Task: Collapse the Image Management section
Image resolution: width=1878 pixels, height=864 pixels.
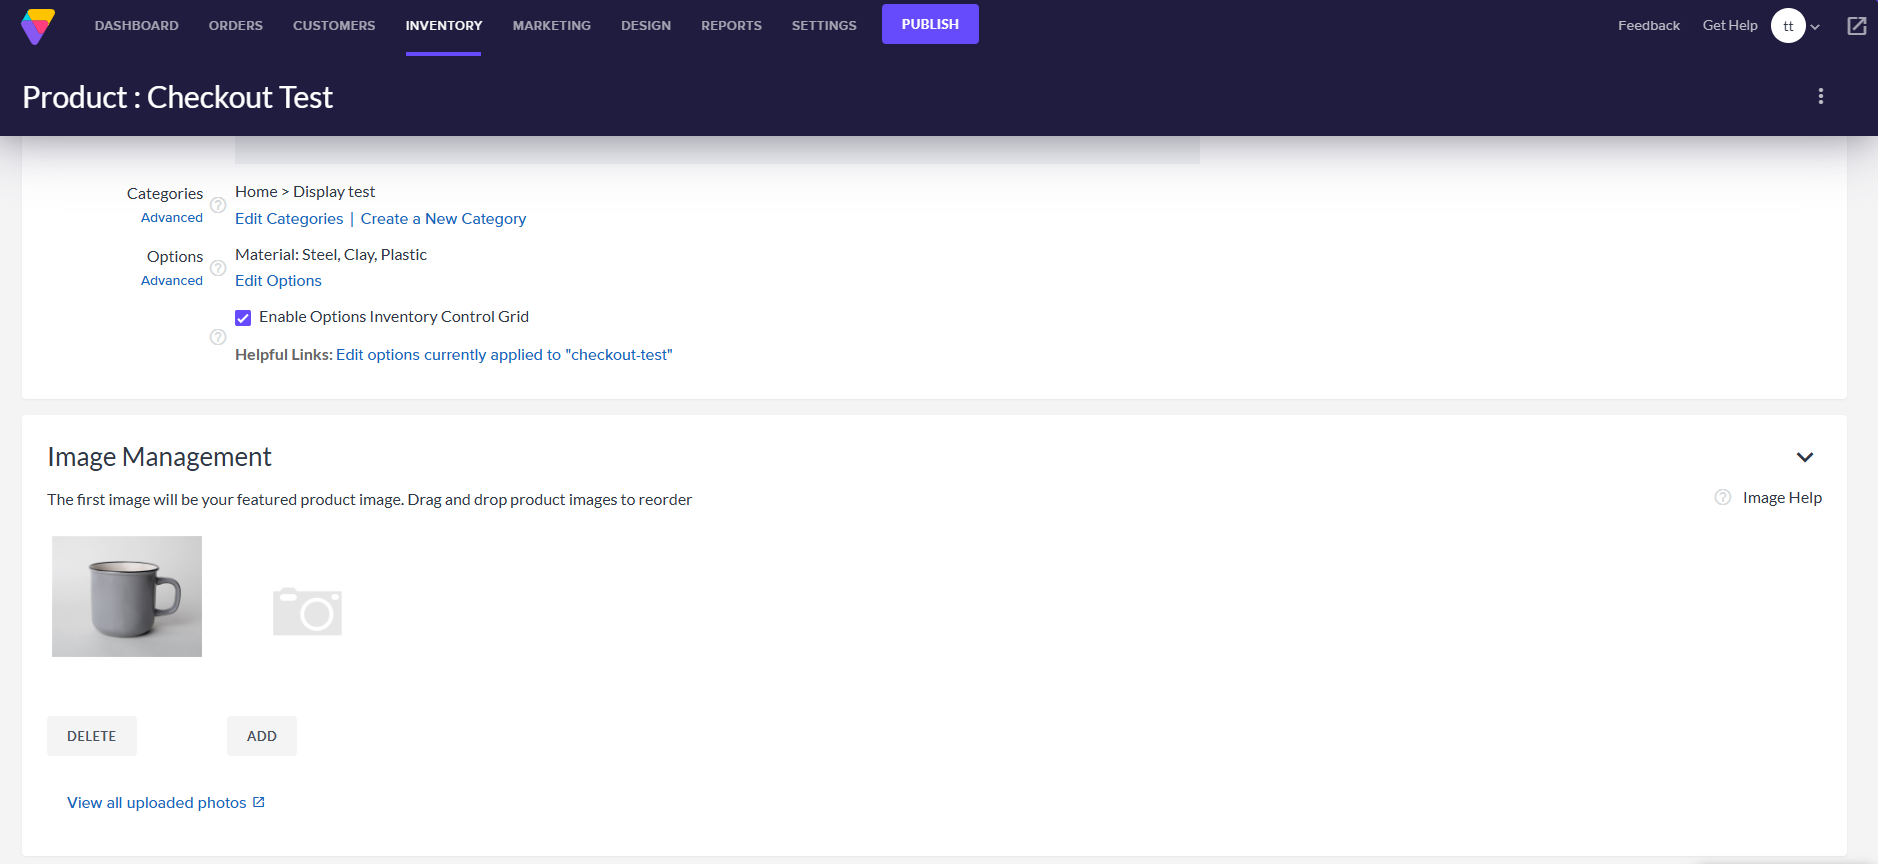Action: click(x=1804, y=457)
